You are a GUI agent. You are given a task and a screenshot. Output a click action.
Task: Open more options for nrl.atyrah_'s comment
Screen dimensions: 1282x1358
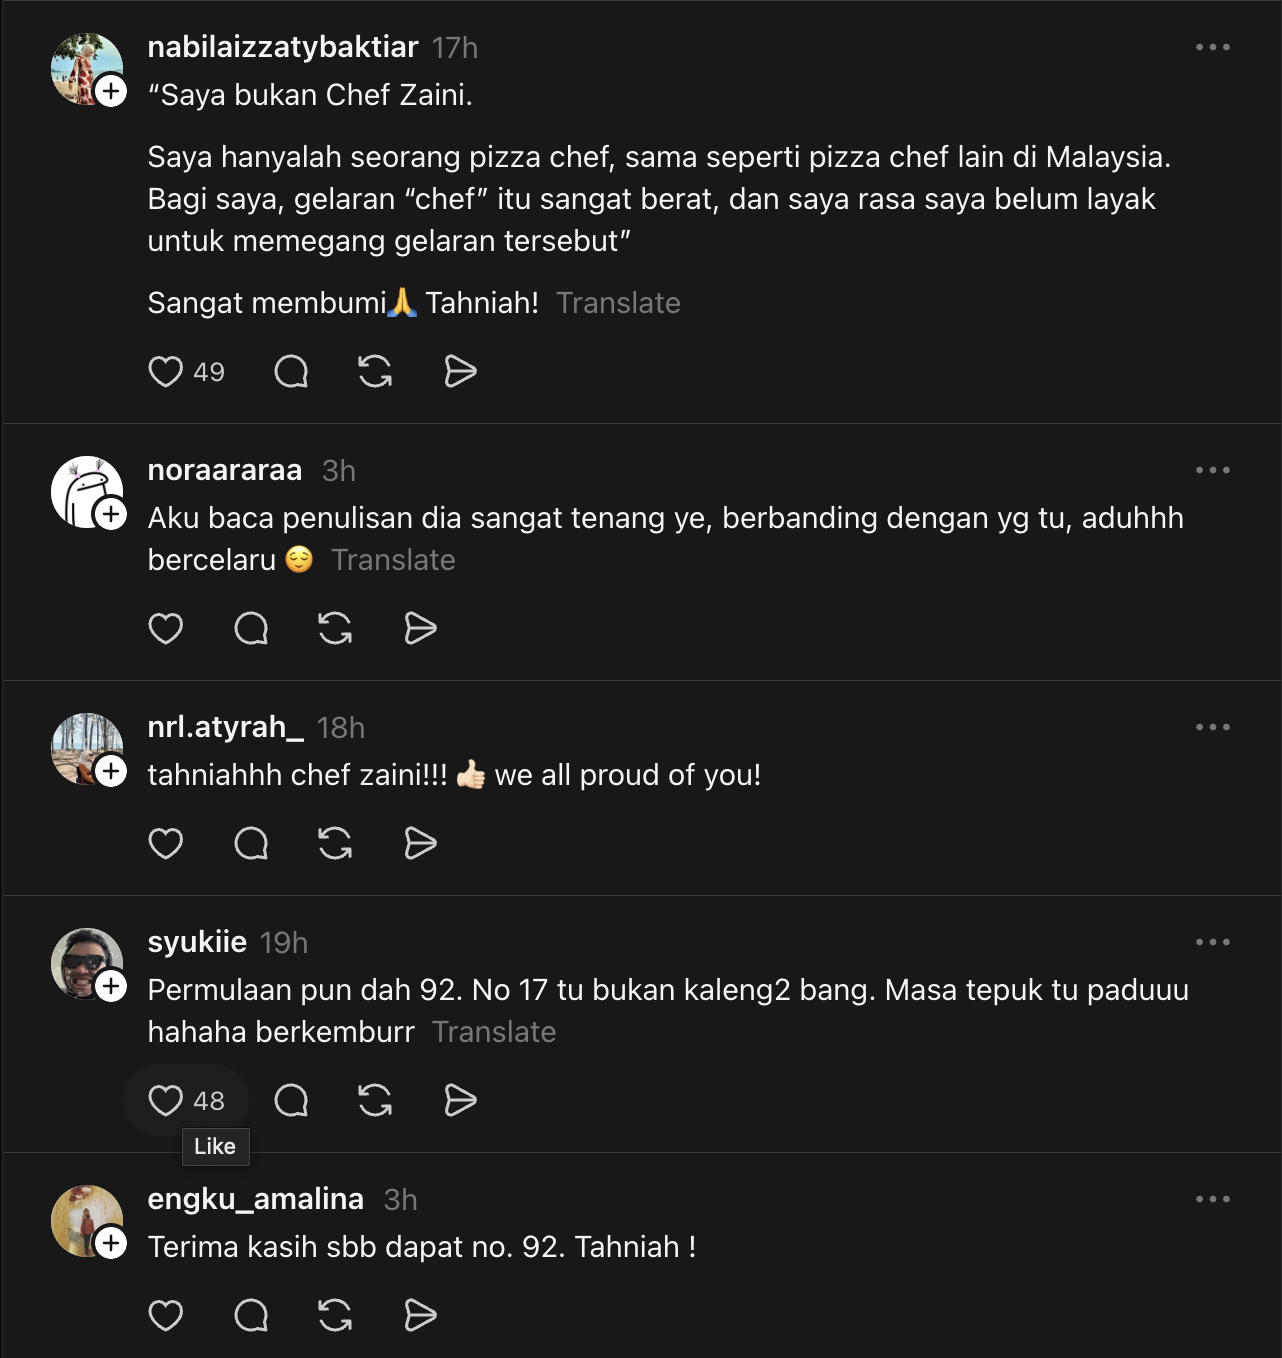tap(1212, 727)
